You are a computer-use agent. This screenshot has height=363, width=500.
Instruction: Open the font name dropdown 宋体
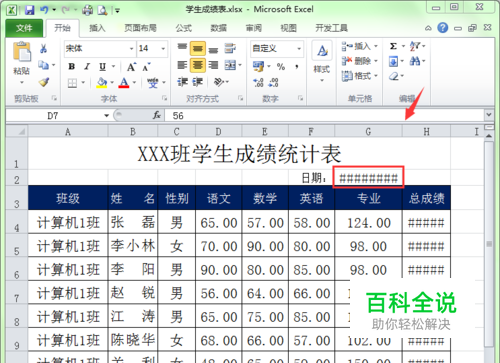pyautogui.click(x=131, y=49)
